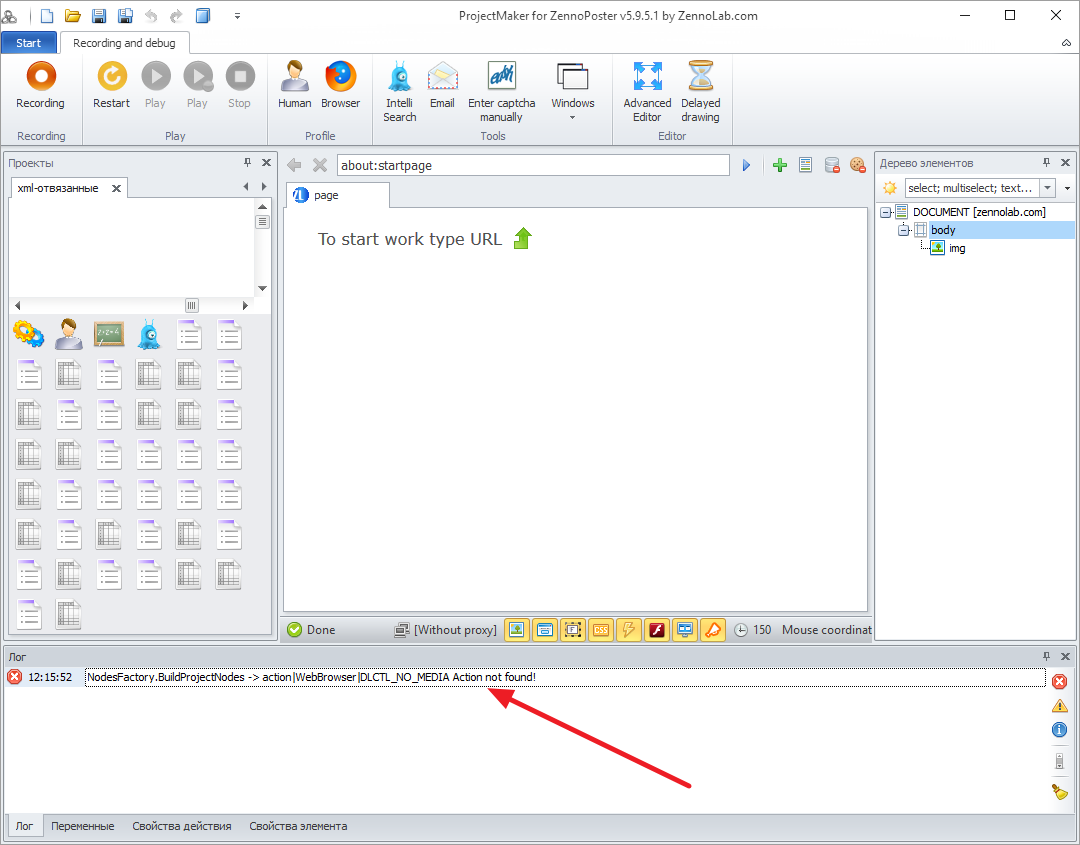Open project with the folder icon
This screenshot has height=845, width=1080.
click(x=72, y=15)
